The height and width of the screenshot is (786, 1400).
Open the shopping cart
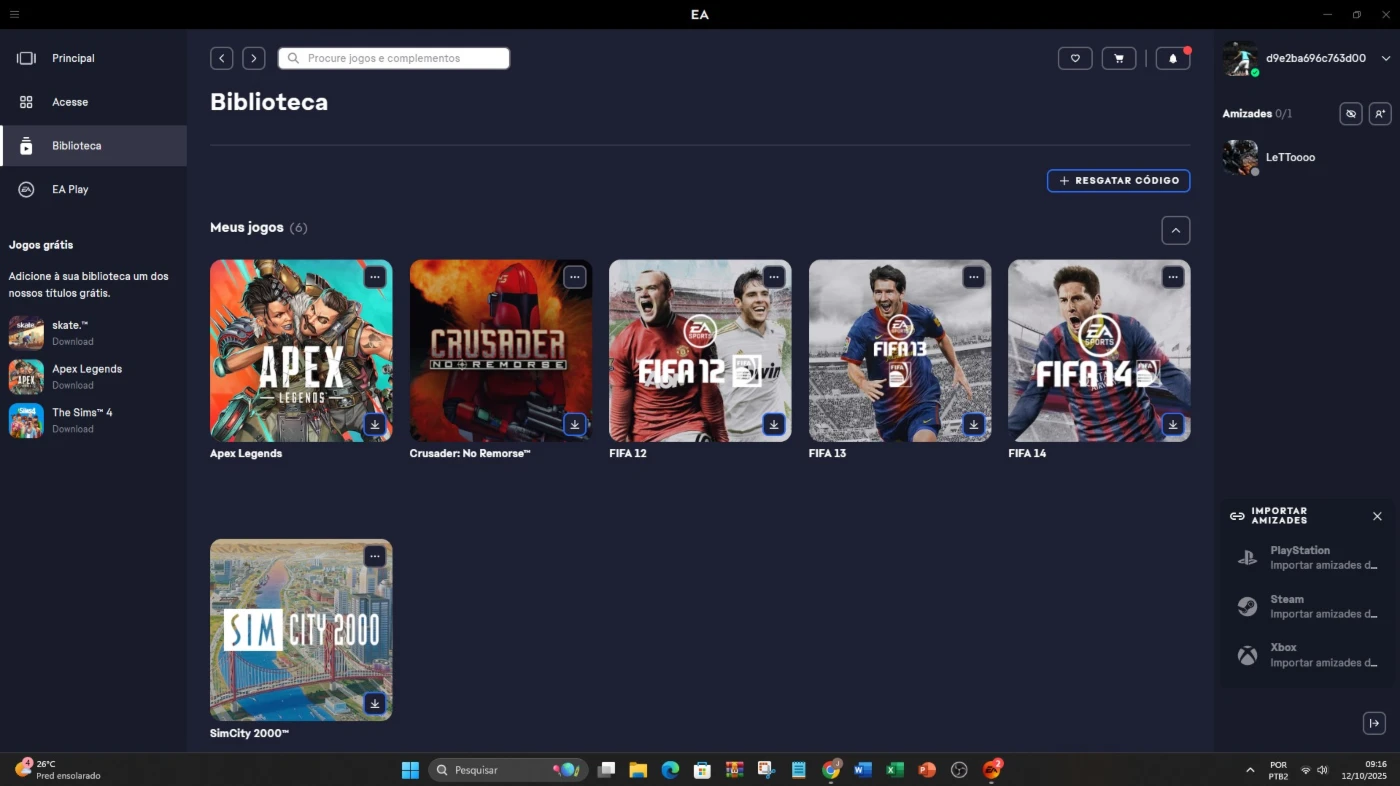coord(1118,59)
